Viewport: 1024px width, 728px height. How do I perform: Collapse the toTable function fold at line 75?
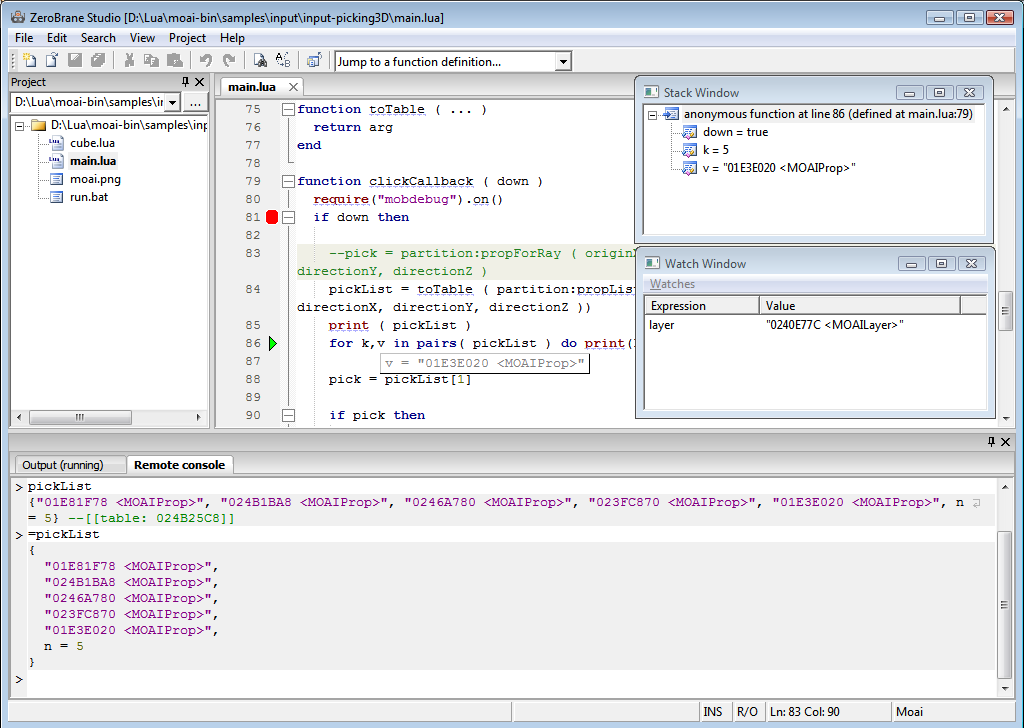click(x=288, y=109)
